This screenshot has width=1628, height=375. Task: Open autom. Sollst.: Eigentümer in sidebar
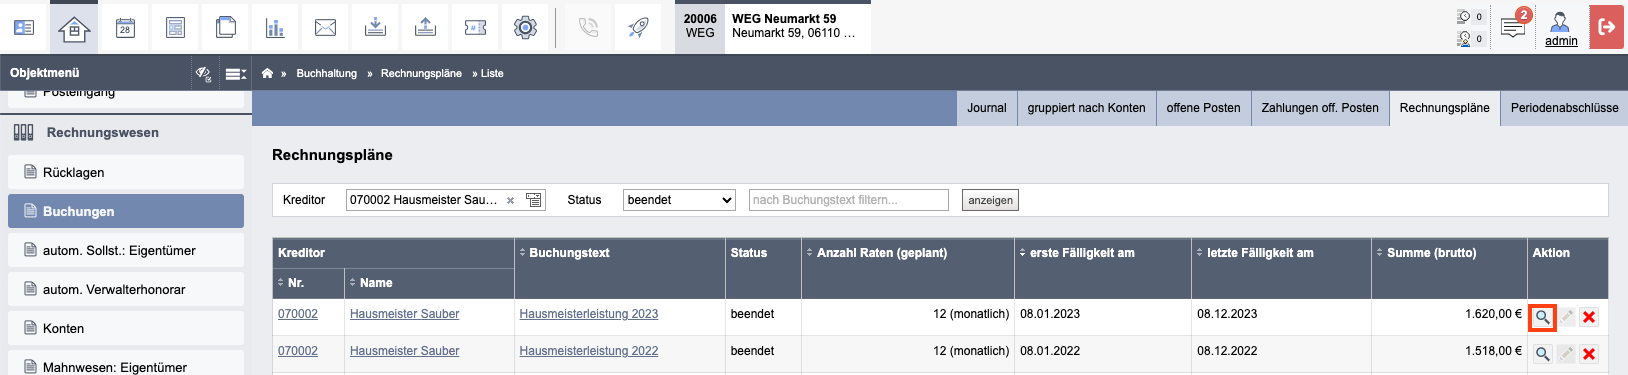coord(126,250)
